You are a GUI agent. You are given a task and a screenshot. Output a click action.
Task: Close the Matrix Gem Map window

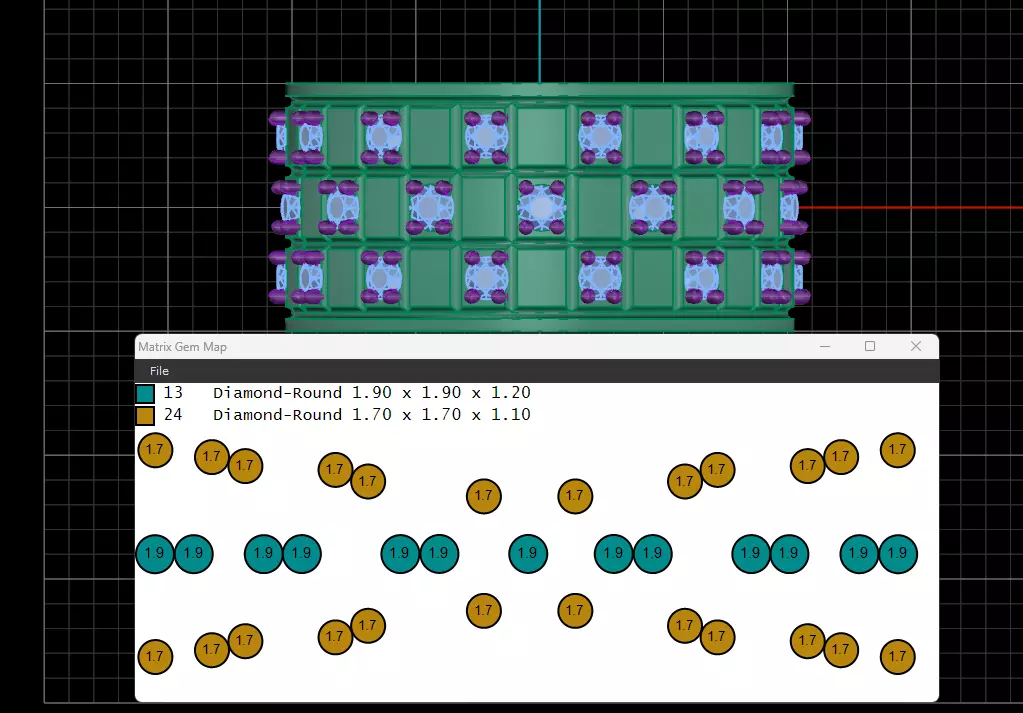coord(916,346)
